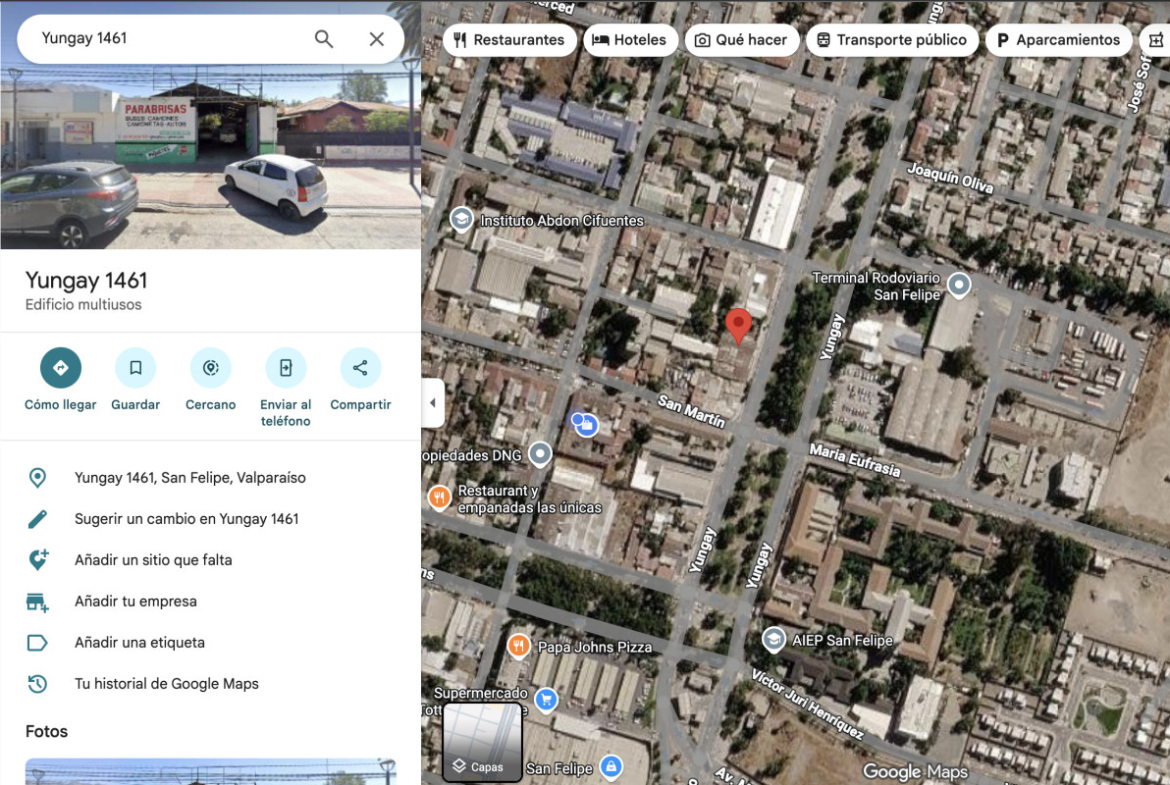Click Restaurant y empanadas las únicas marker
Image resolution: width=1170 pixels, height=785 pixels.
pos(439,497)
